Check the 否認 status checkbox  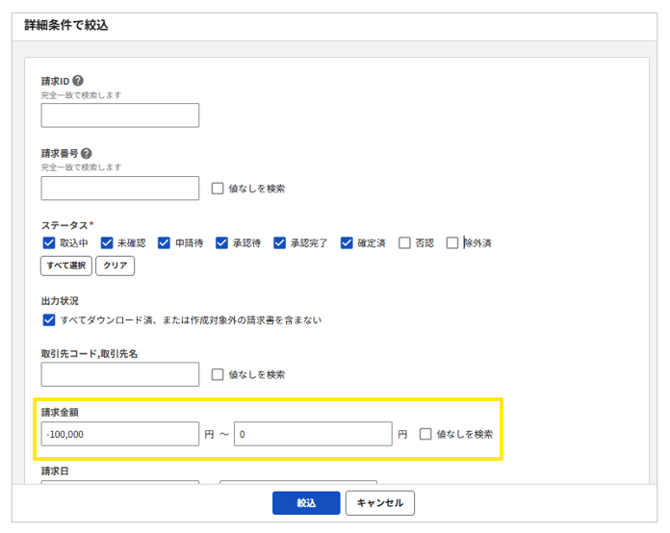pyautogui.click(x=404, y=243)
